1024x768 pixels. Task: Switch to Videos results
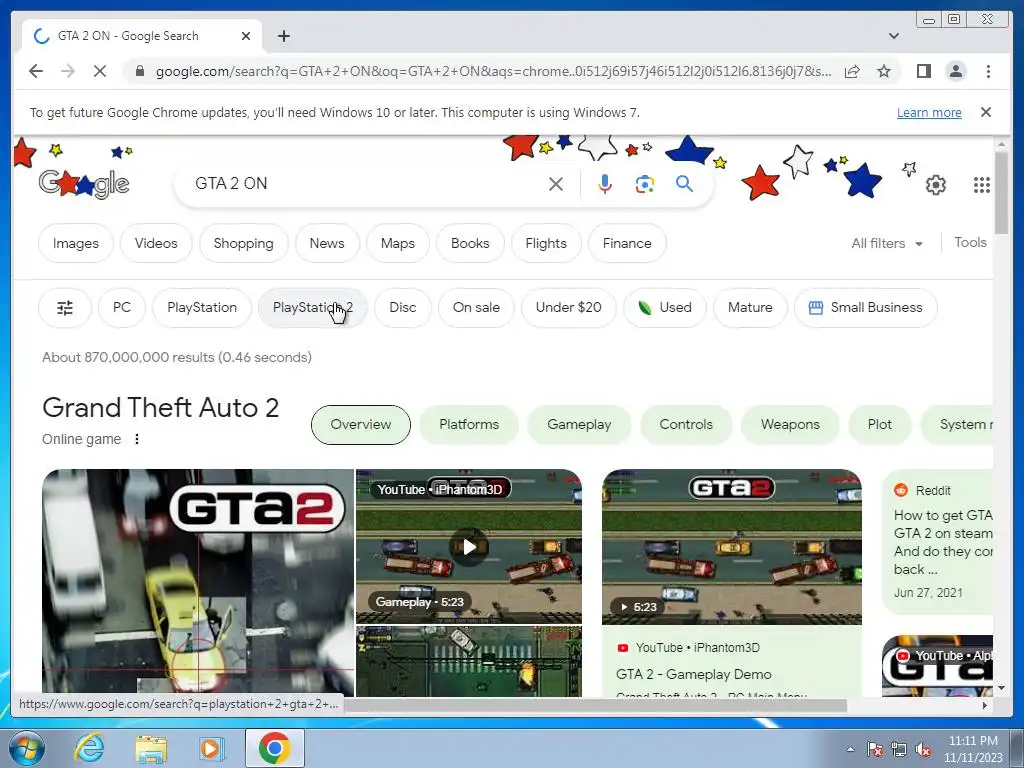click(x=156, y=243)
